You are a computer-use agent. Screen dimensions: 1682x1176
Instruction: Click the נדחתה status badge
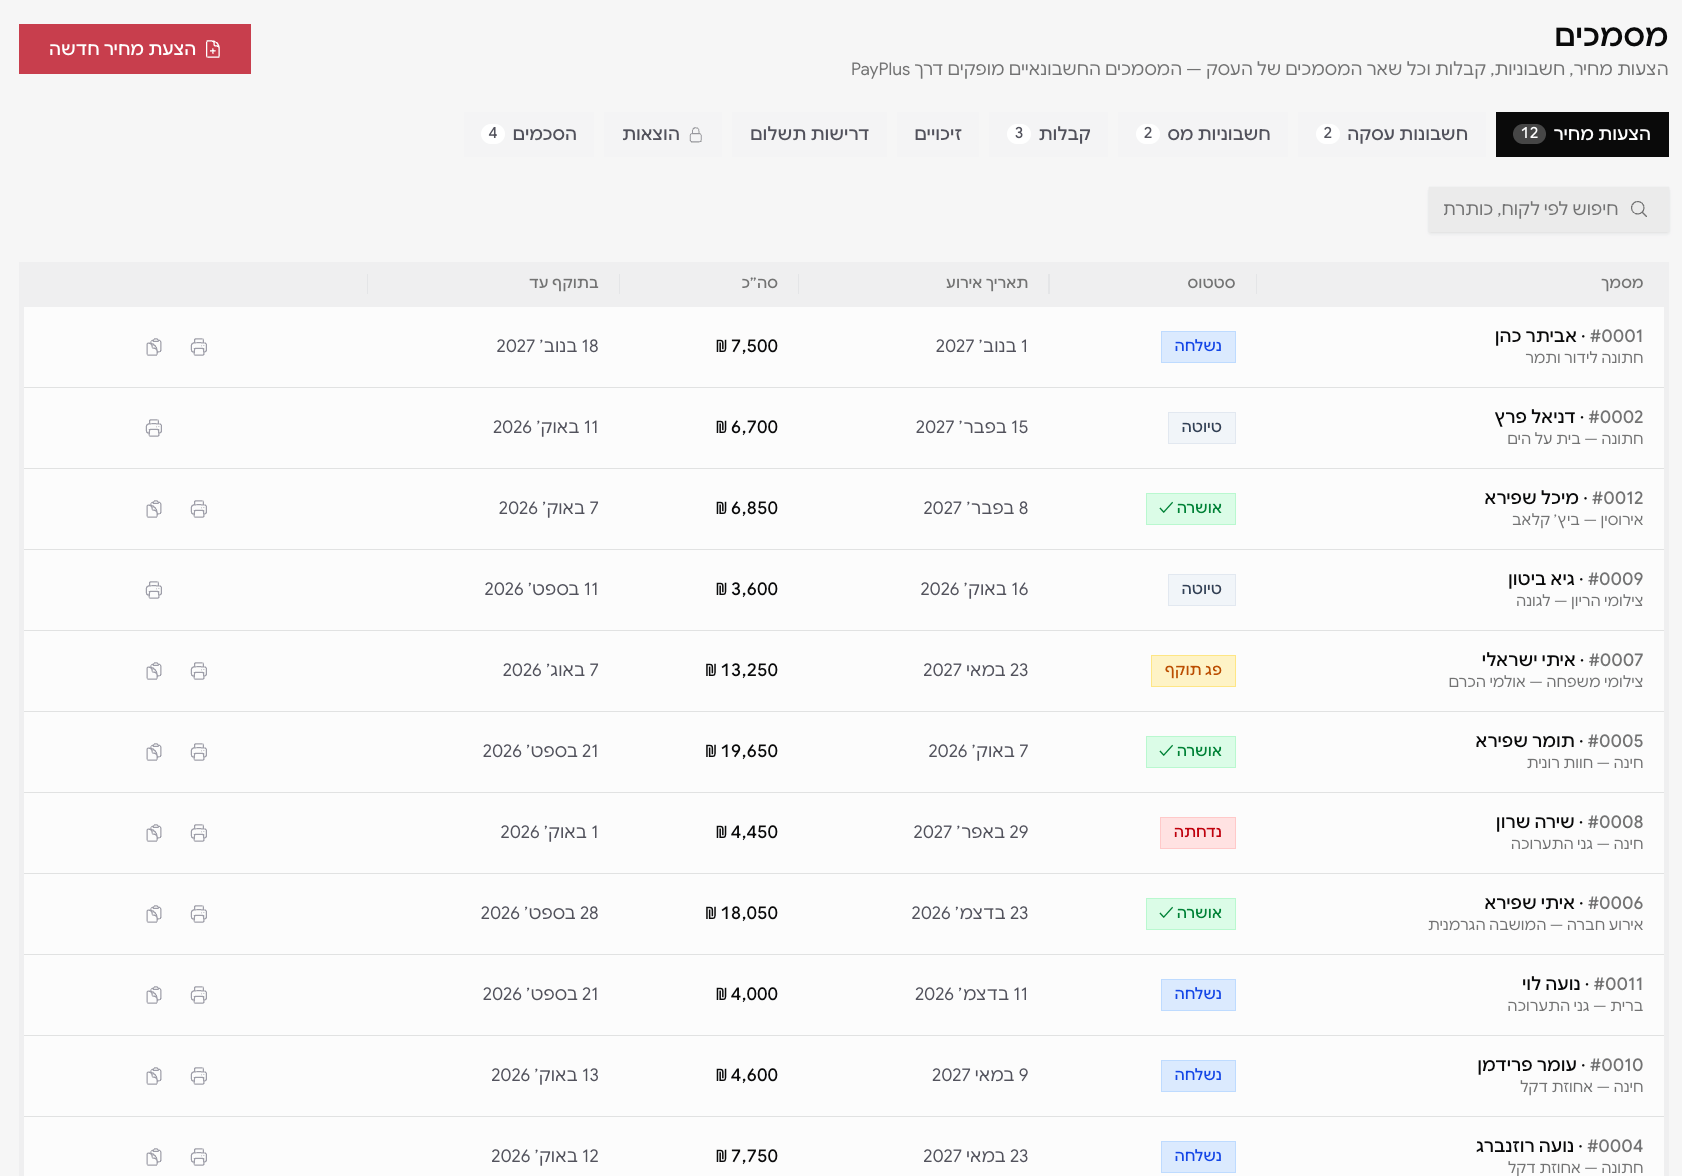(x=1198, y=833)
